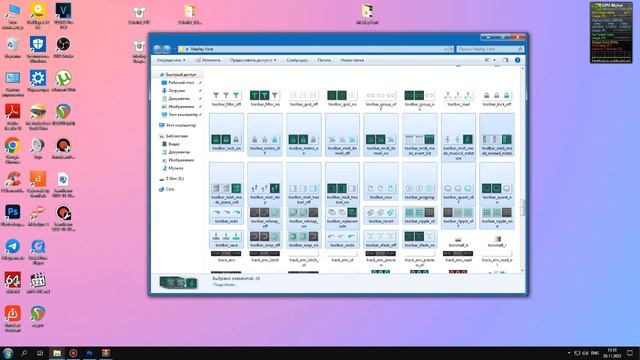Go back with Explorer back arrow
Screen dimensions: 640x360
157,49
